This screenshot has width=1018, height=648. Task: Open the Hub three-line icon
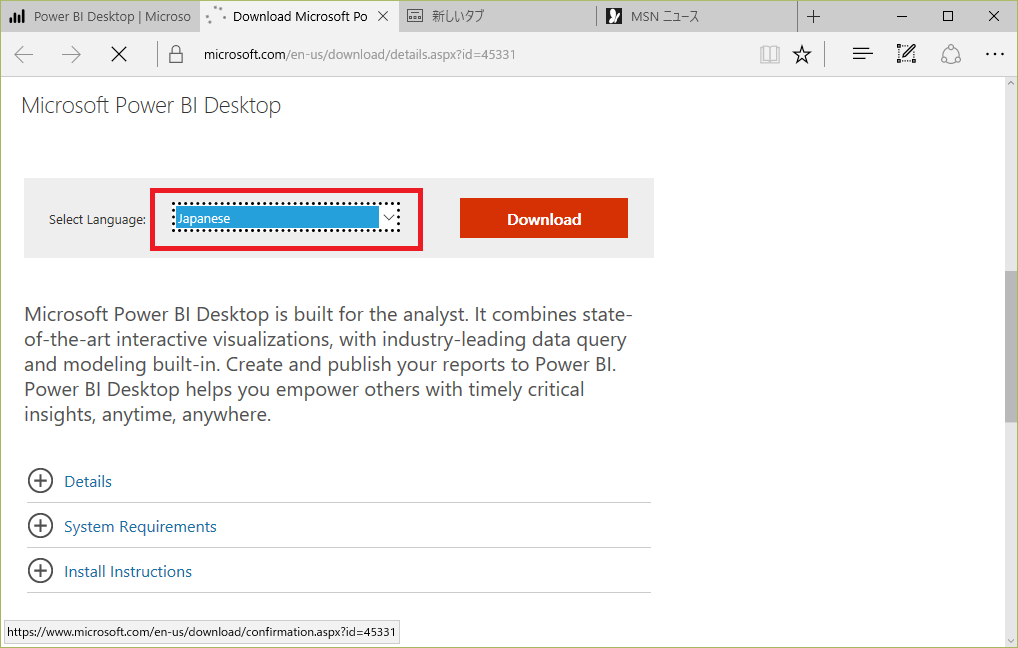tap(862, 55)
